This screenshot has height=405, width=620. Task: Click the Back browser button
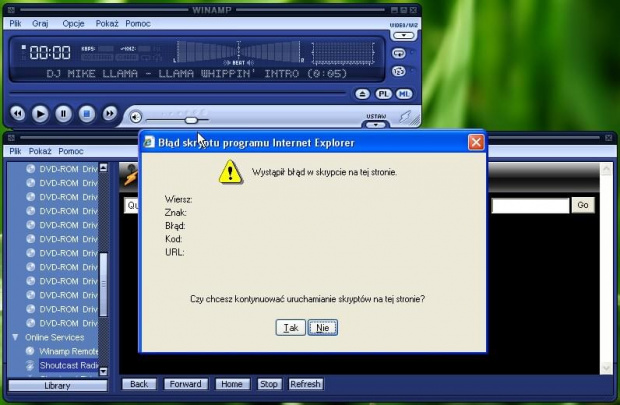click(x=139, y=384)
